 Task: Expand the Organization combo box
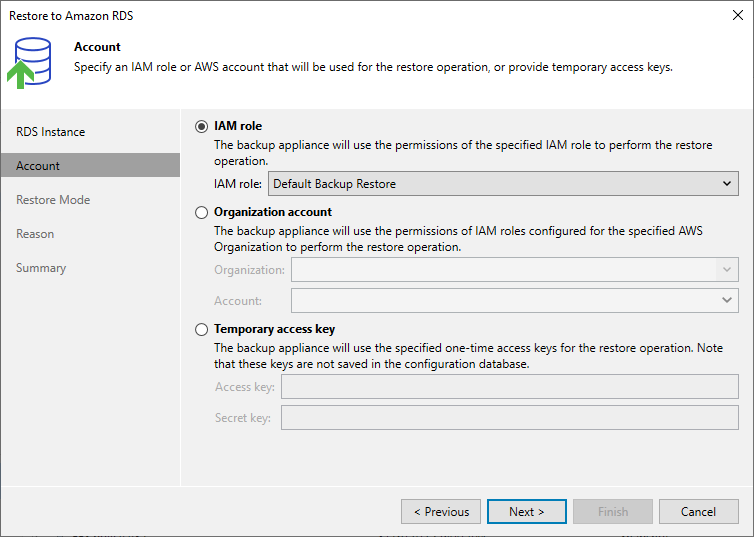[515, 270]
